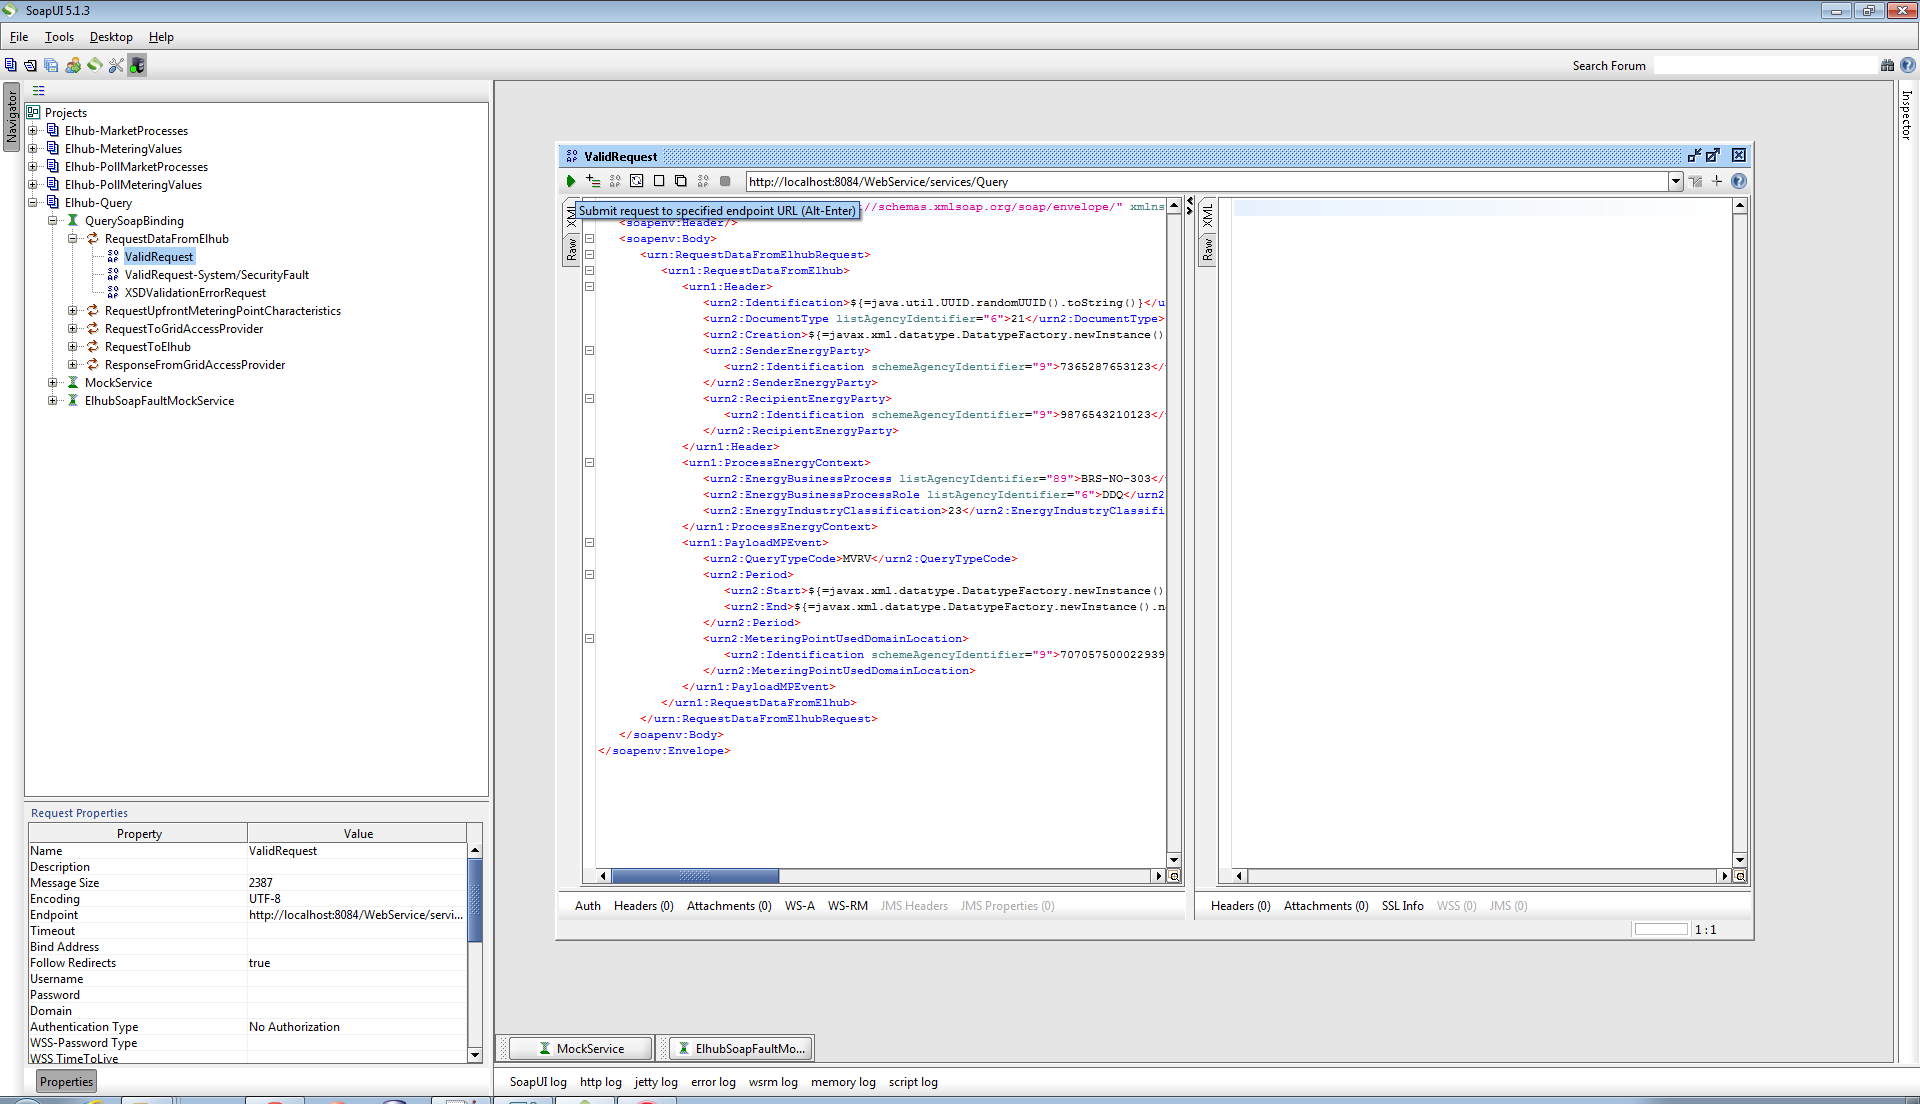Image resolution: width=1920 pixels, height=1104 pixels.
Task: Expand the Elhub-MarketProcesses project
Action: pos(33,131)
